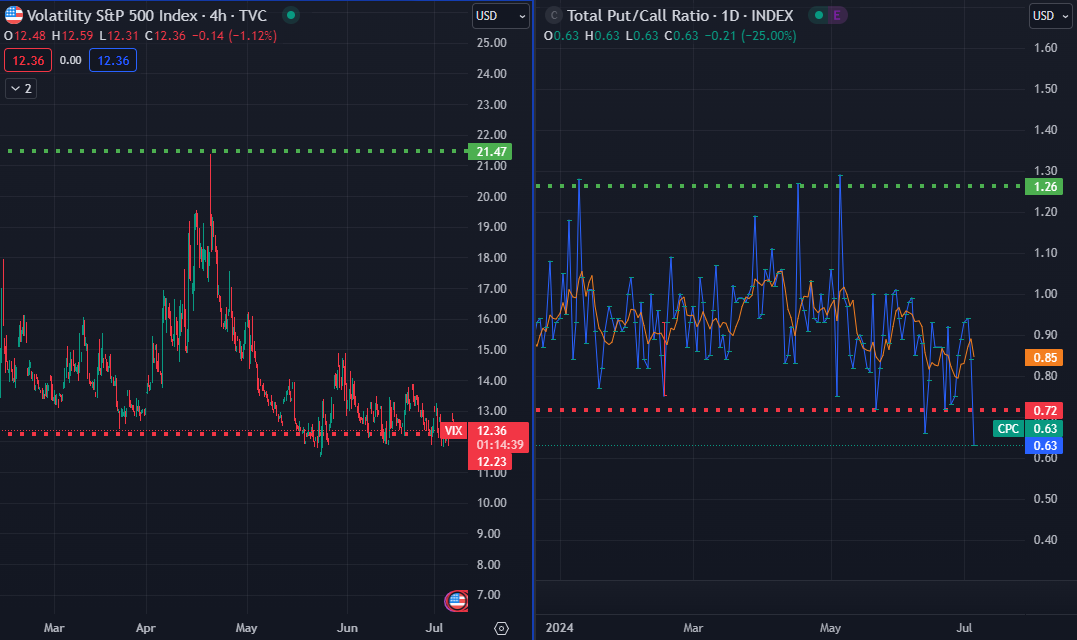Click the Apr label on VIX time axis
The width and height of the screenshot is (1077, 640).
coord(146,628)
